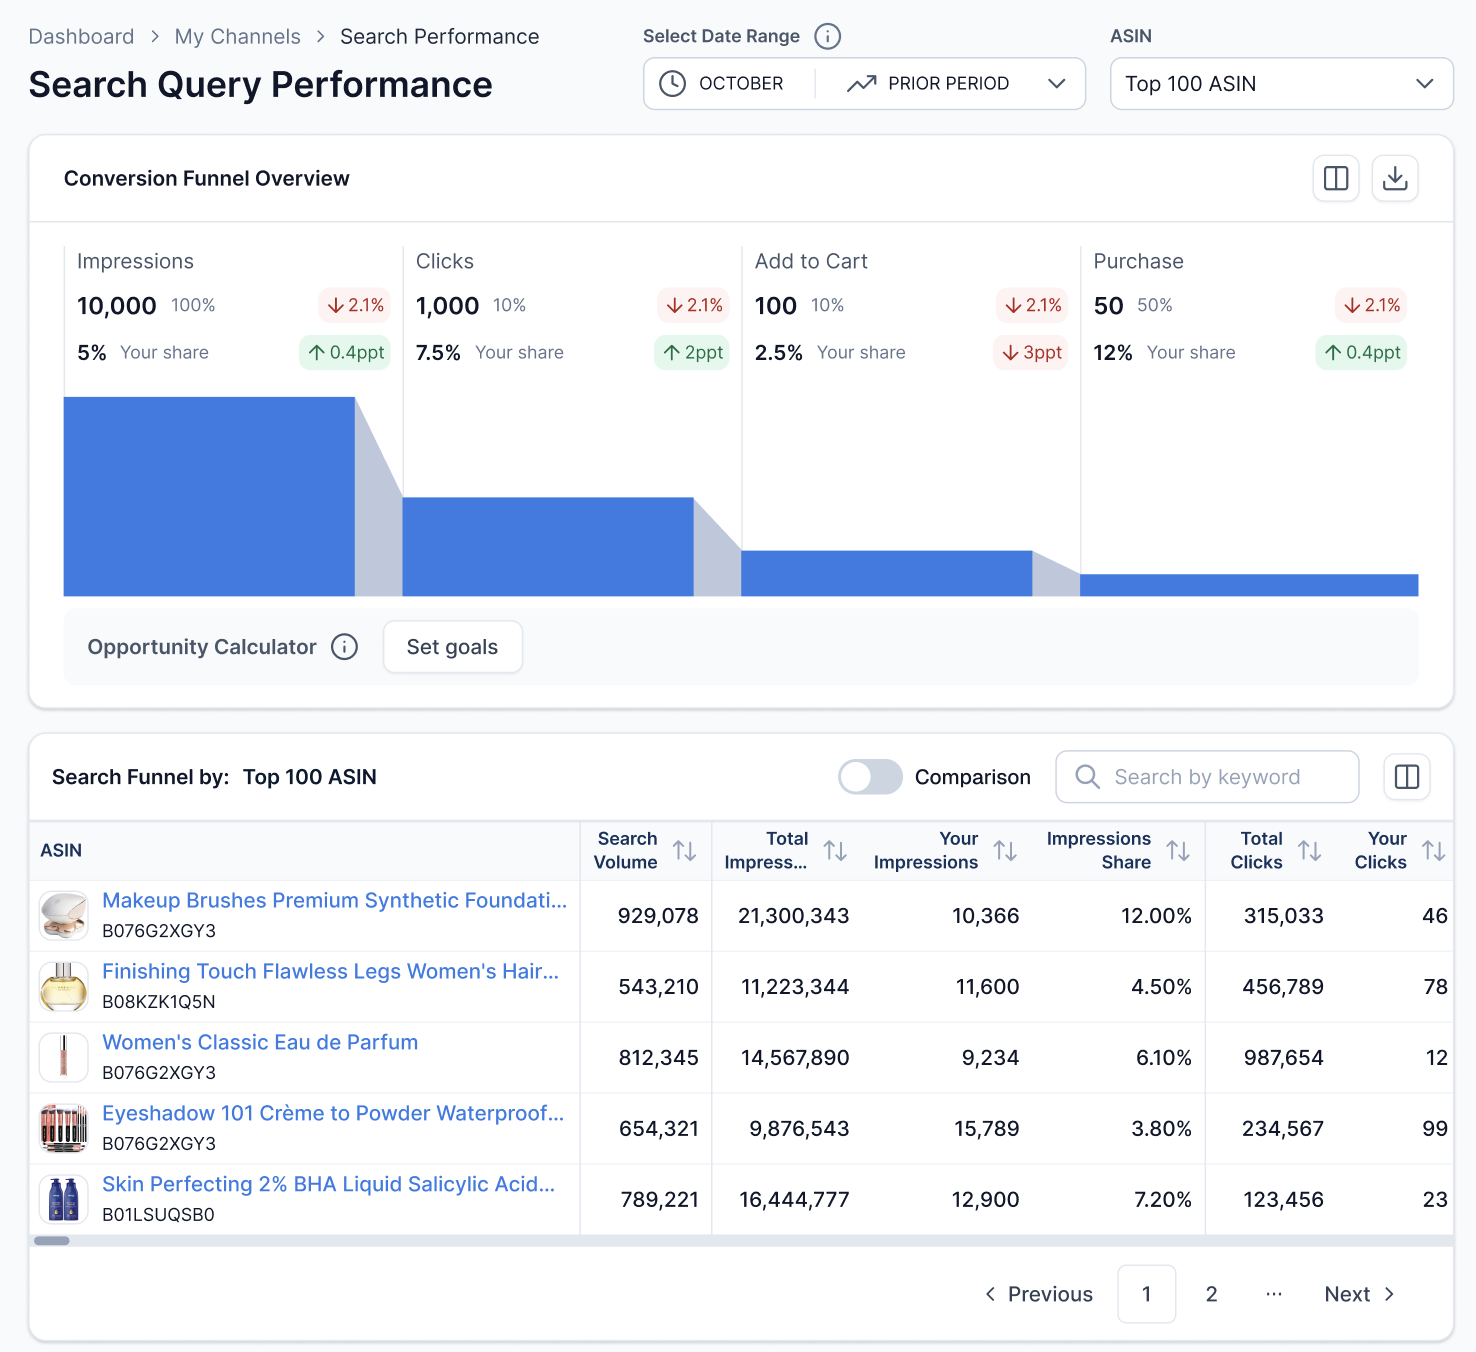Download the Conversion Funnel Overview data
Image resolution: width=1476 pixels, height=1352 pixels.
click(1395, 178)
